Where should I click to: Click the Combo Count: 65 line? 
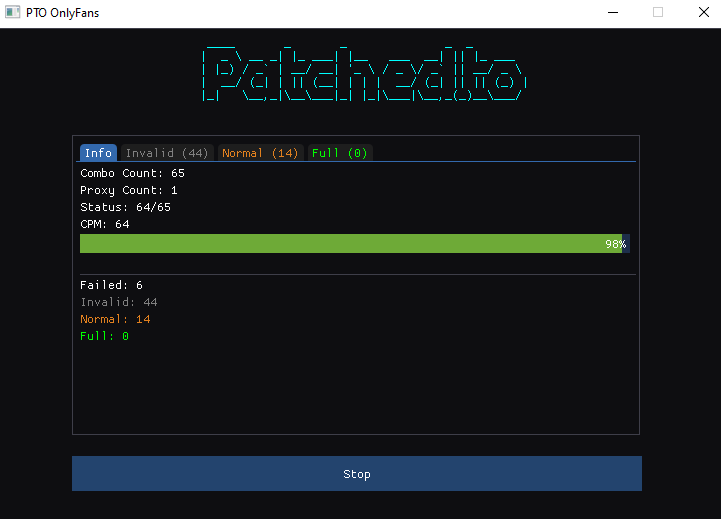[x=132, y=173]
